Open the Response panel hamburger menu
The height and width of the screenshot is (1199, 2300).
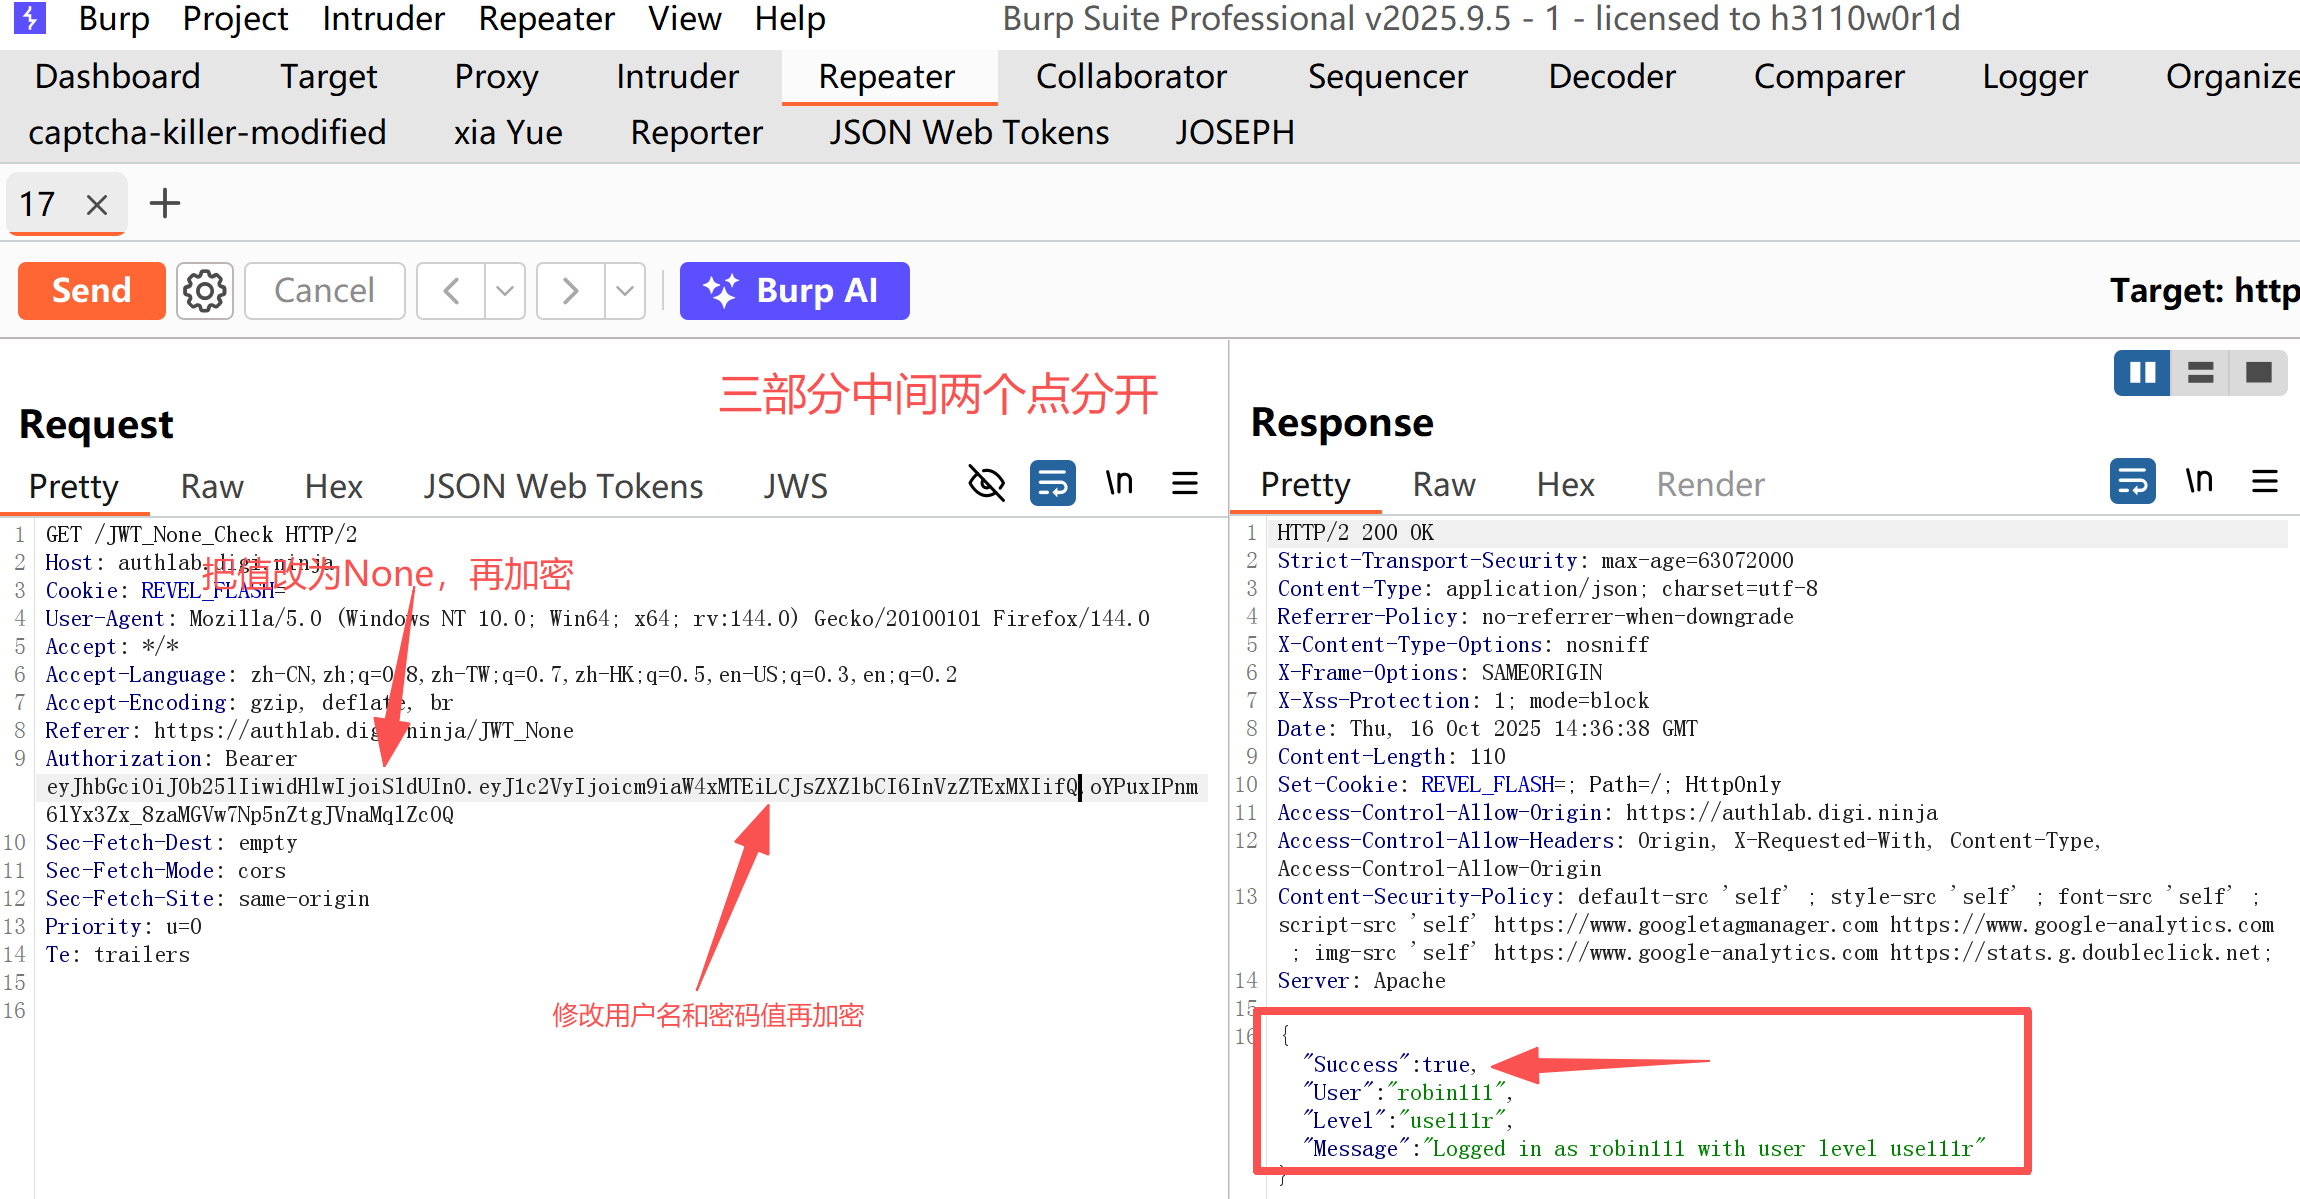[2264, 482]
